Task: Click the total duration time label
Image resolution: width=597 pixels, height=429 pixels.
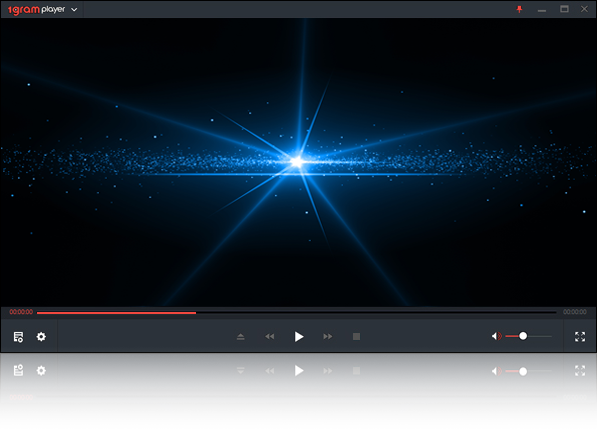Action: click(x=575, y=312)
